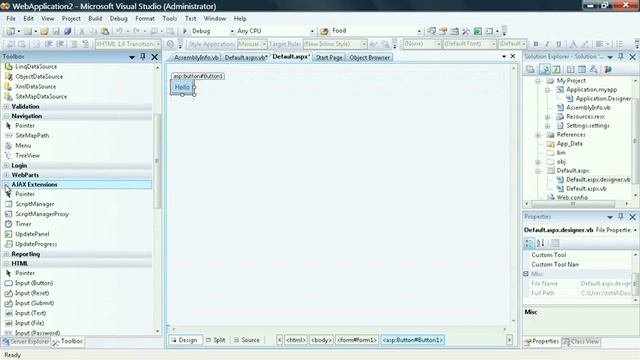Select Web.config in Solution Explorer
Screen dimensions: 640x360
[x=572, y=198]
